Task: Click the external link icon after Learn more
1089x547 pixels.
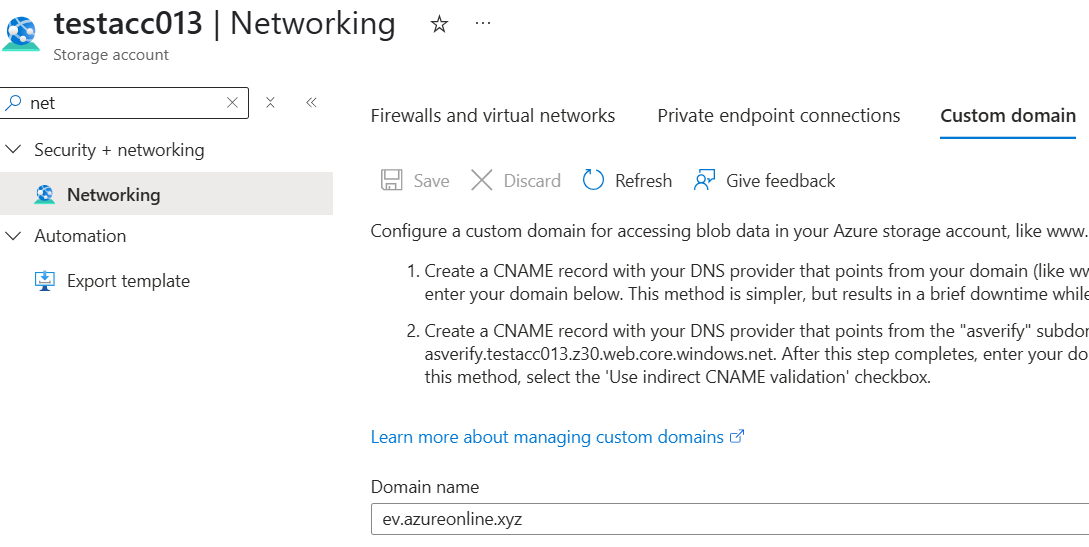Action: click(x=737, y=437)
